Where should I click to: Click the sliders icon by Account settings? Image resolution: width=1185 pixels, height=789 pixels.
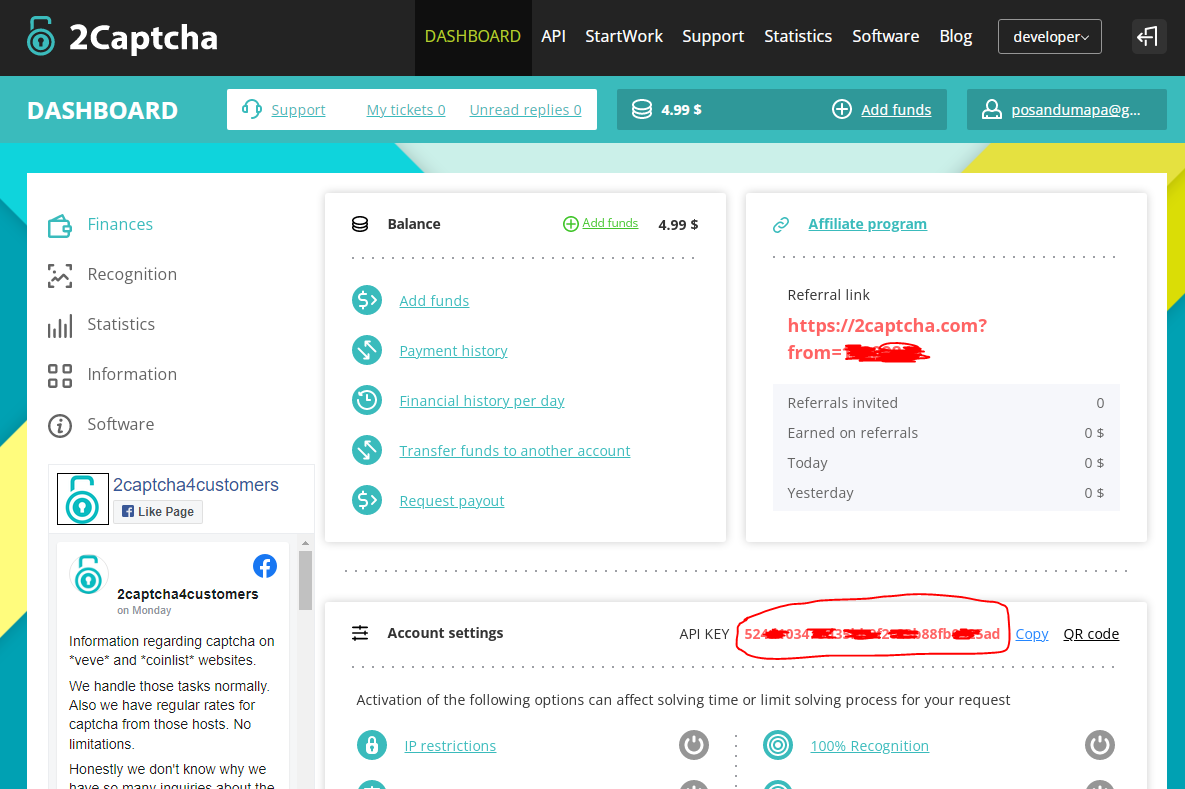360,633
